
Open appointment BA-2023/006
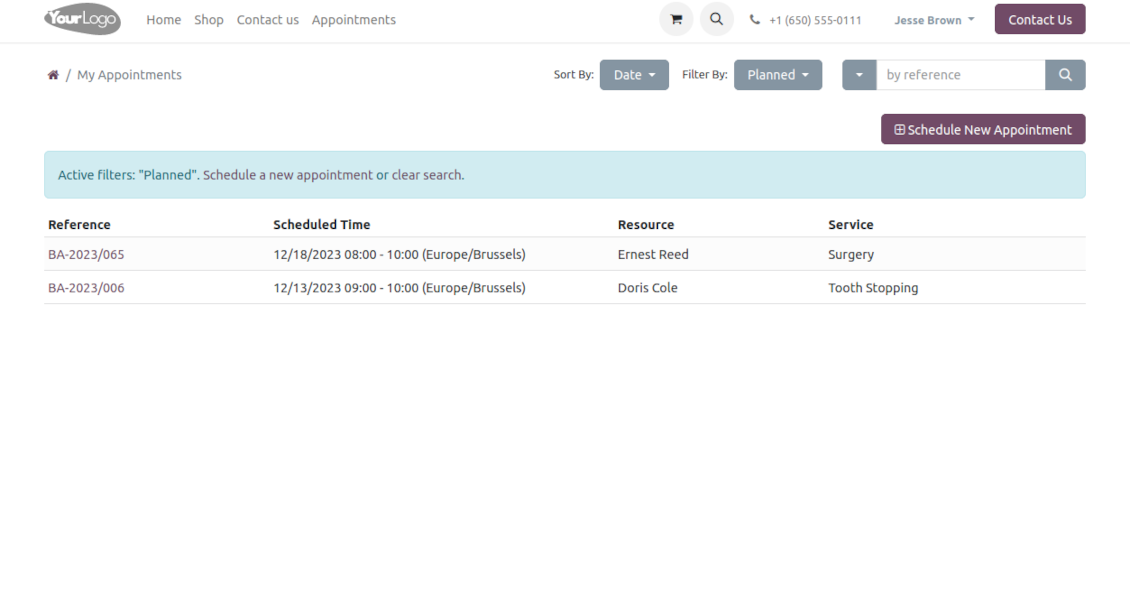click(86, 288)
